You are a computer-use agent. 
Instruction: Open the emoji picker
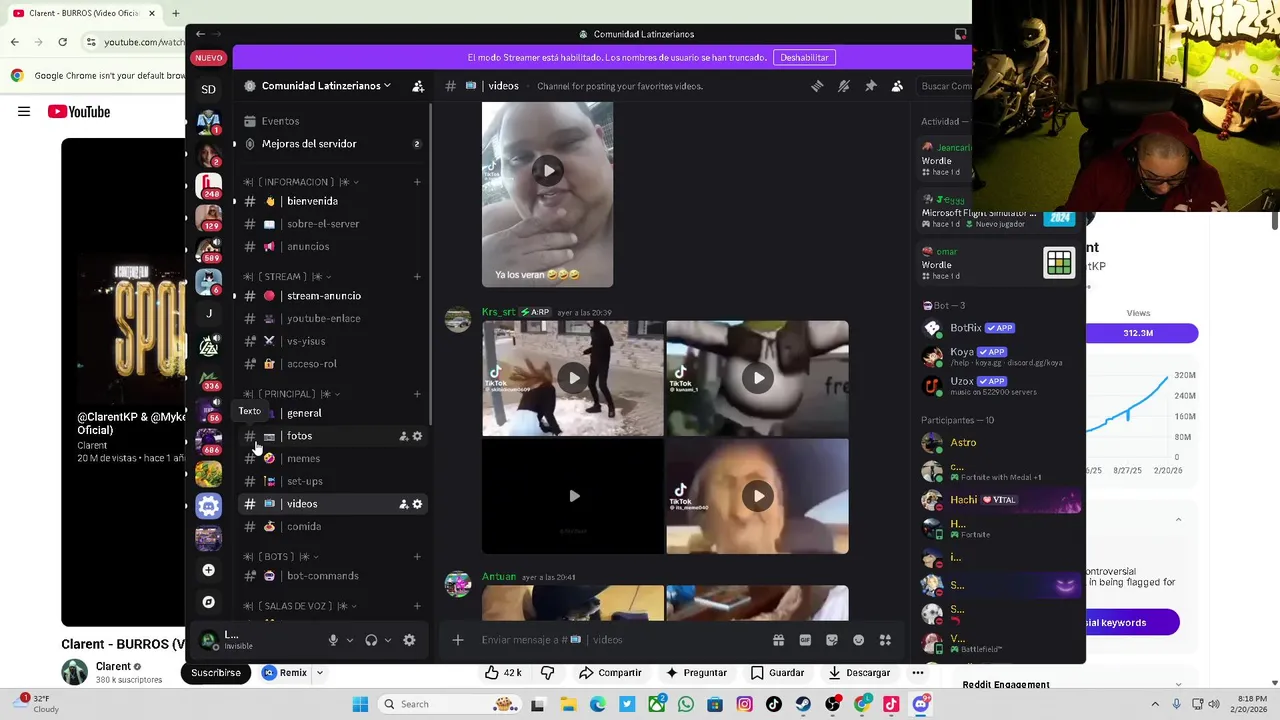click(858, 640)
